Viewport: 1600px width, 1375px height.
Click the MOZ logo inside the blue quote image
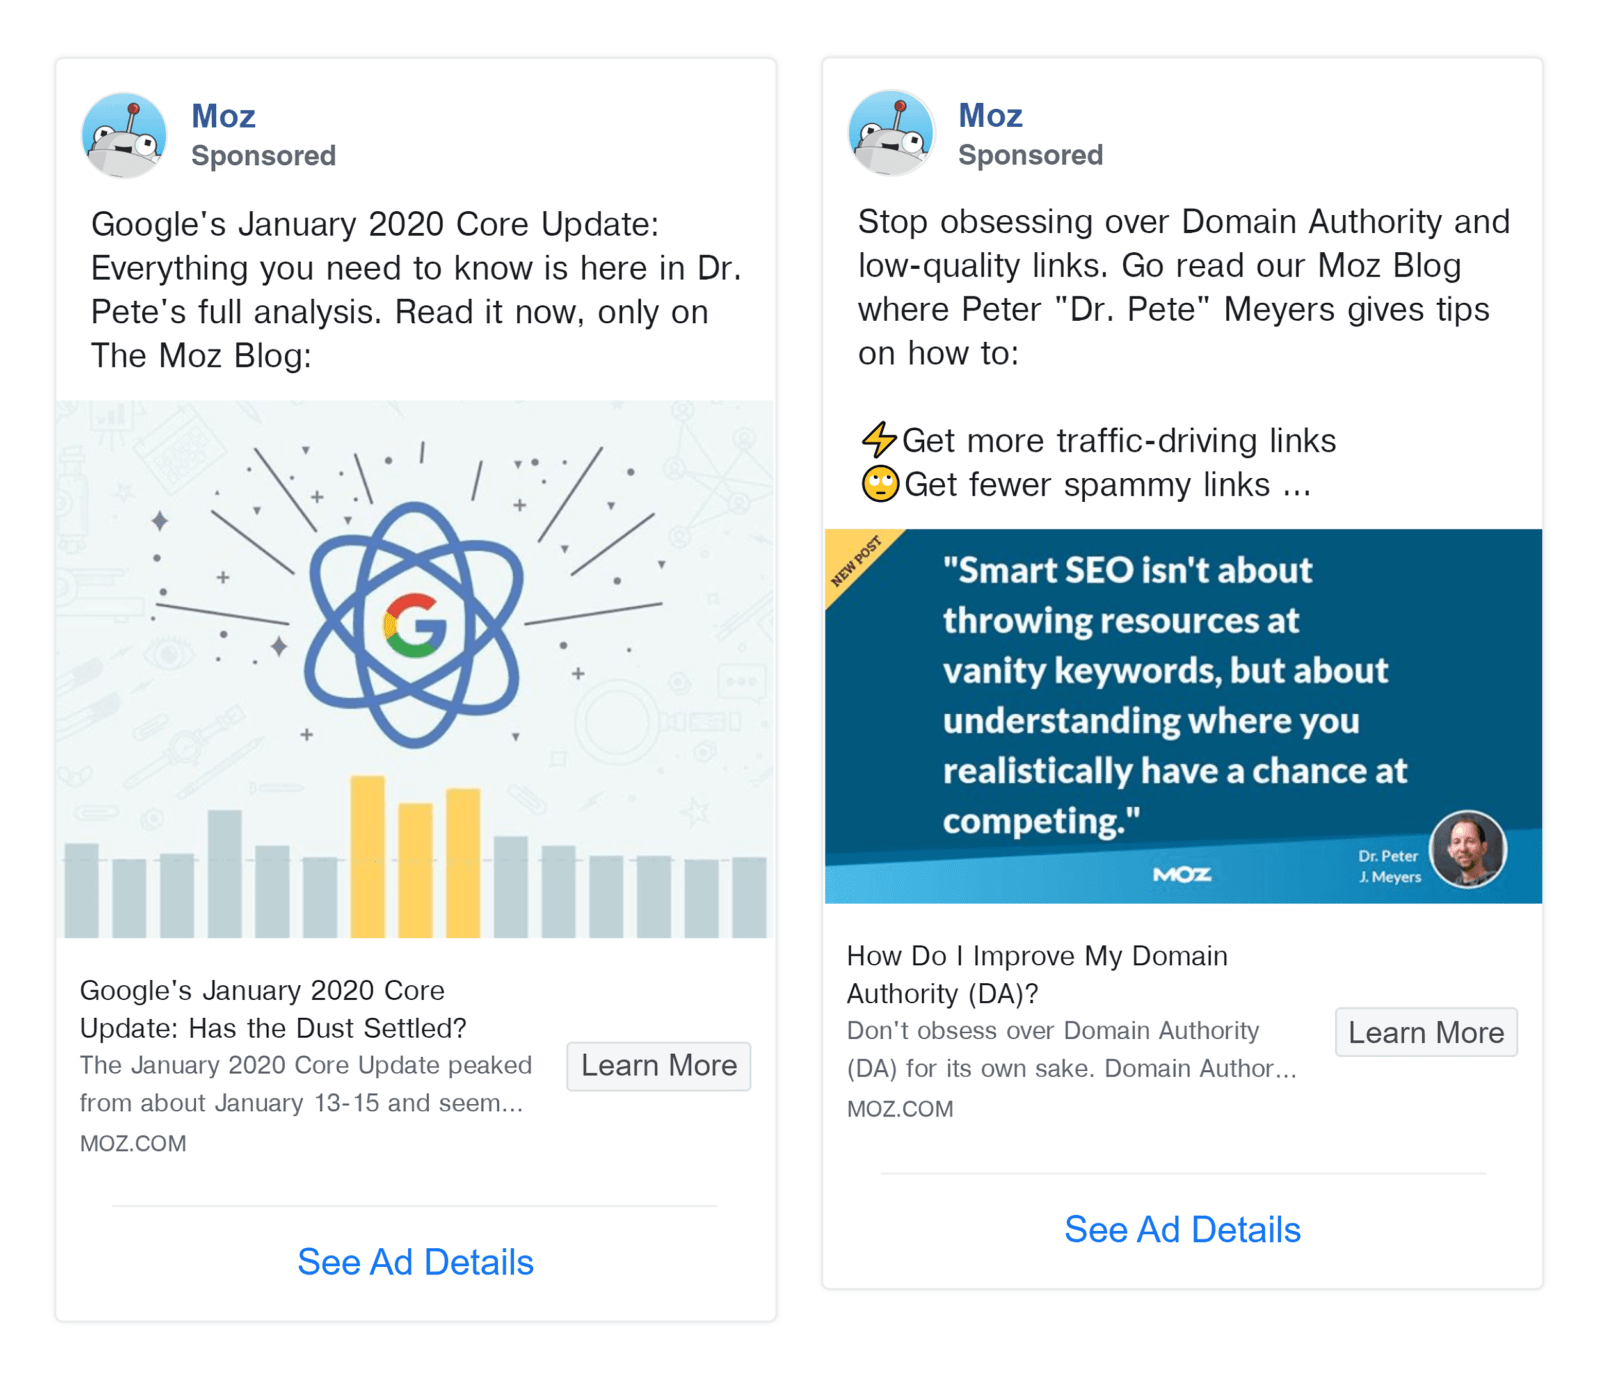[x=1183, y=873]
